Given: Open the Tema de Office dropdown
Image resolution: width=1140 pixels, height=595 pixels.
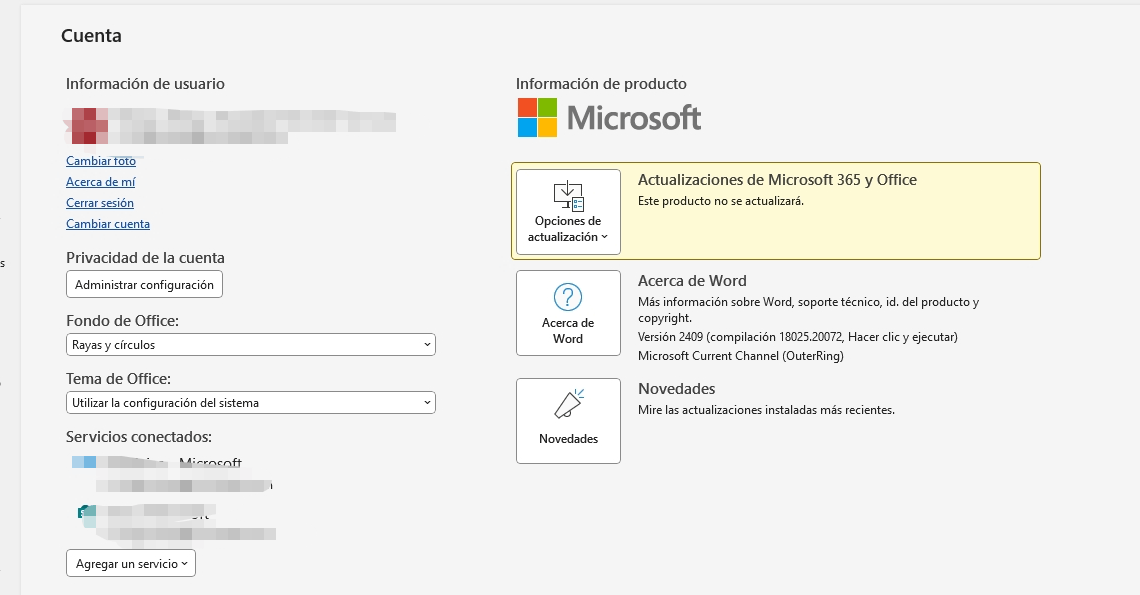Looking at the screenshot, I should point(251,402).
